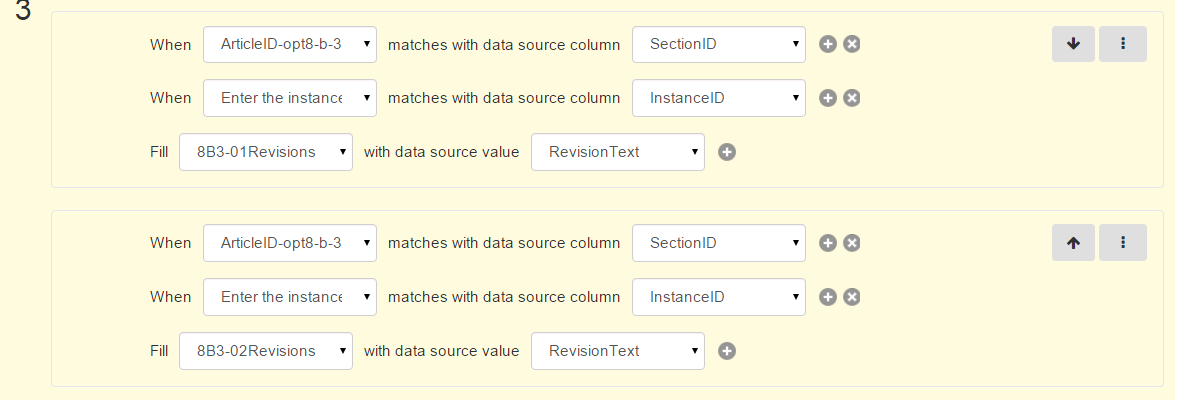Add fill action after 8B3-01Revisions row
This screenshot has width=1184, height=400.
pyautogui.click(x=726, y=152)
